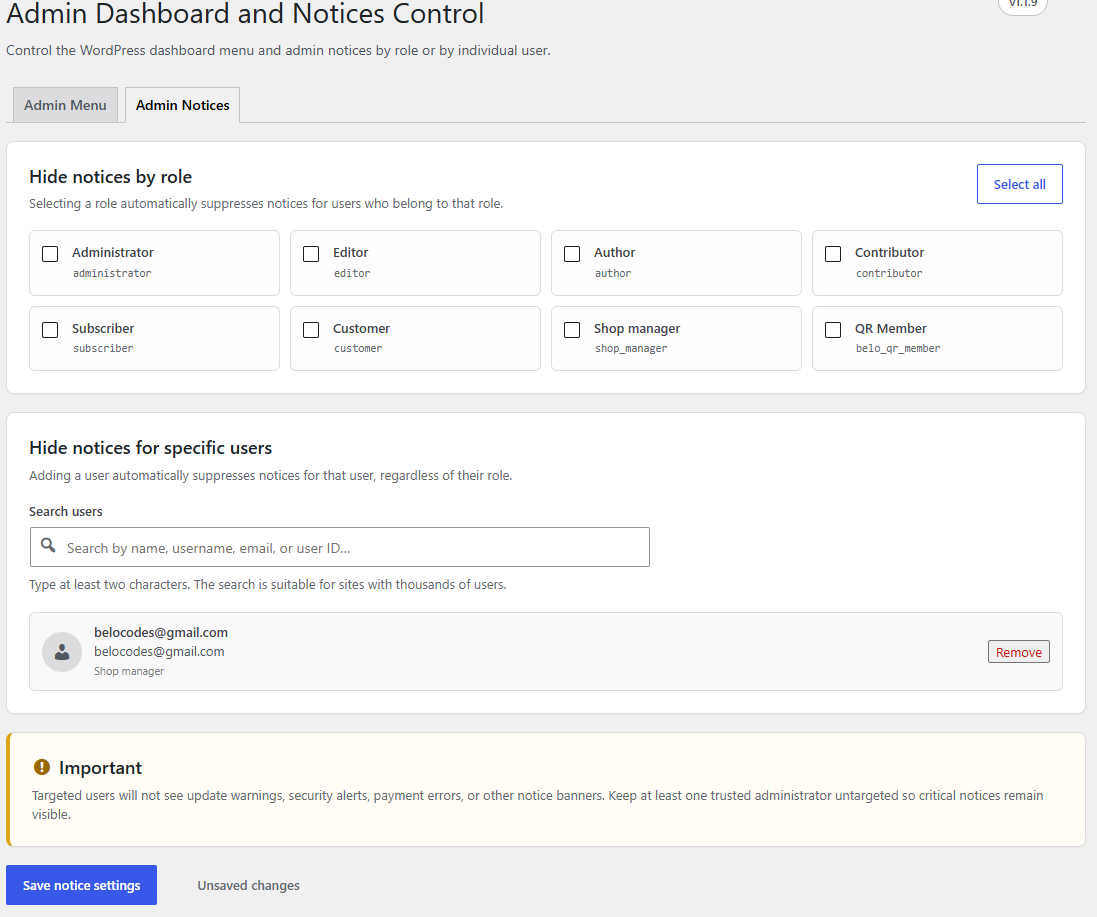Click the shop_manager slug text
The image size is (1097, 917).
[x=631, y=348]
